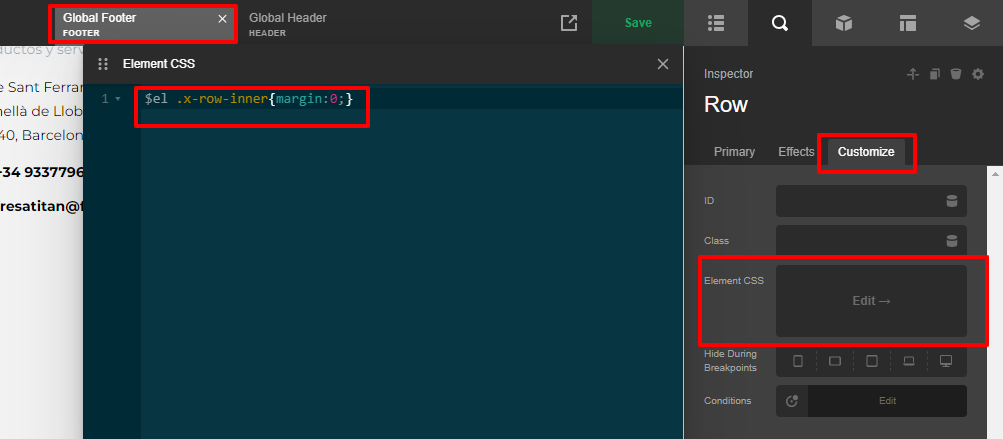Screen dimensions: 1003x439
Task: Click the stacked layers icon
Action: 971,23
